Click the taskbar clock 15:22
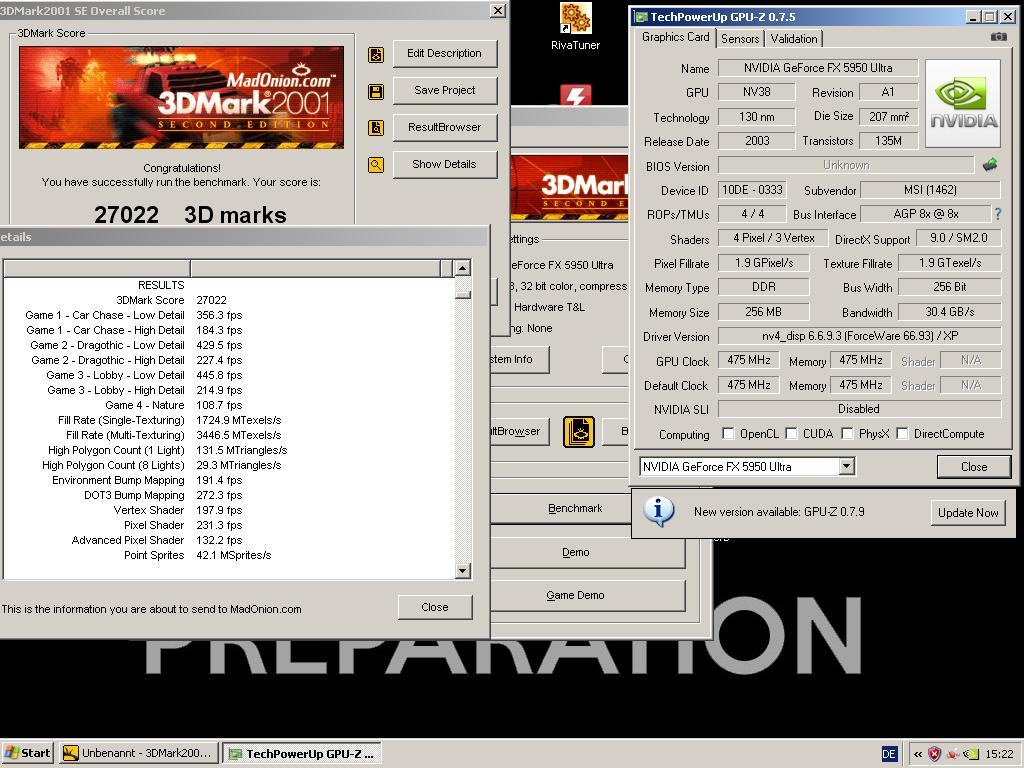The height and width of the screenshot is (768, 1024). click(x=999, y=754)
